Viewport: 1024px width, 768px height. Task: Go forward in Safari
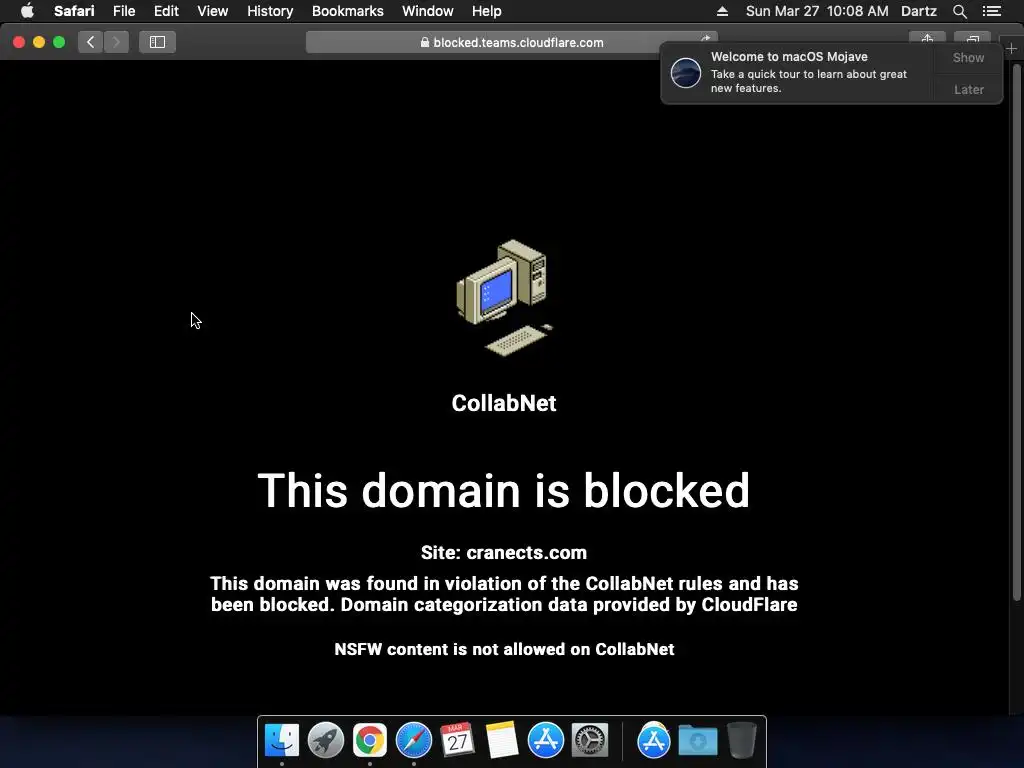coord(116,42)
